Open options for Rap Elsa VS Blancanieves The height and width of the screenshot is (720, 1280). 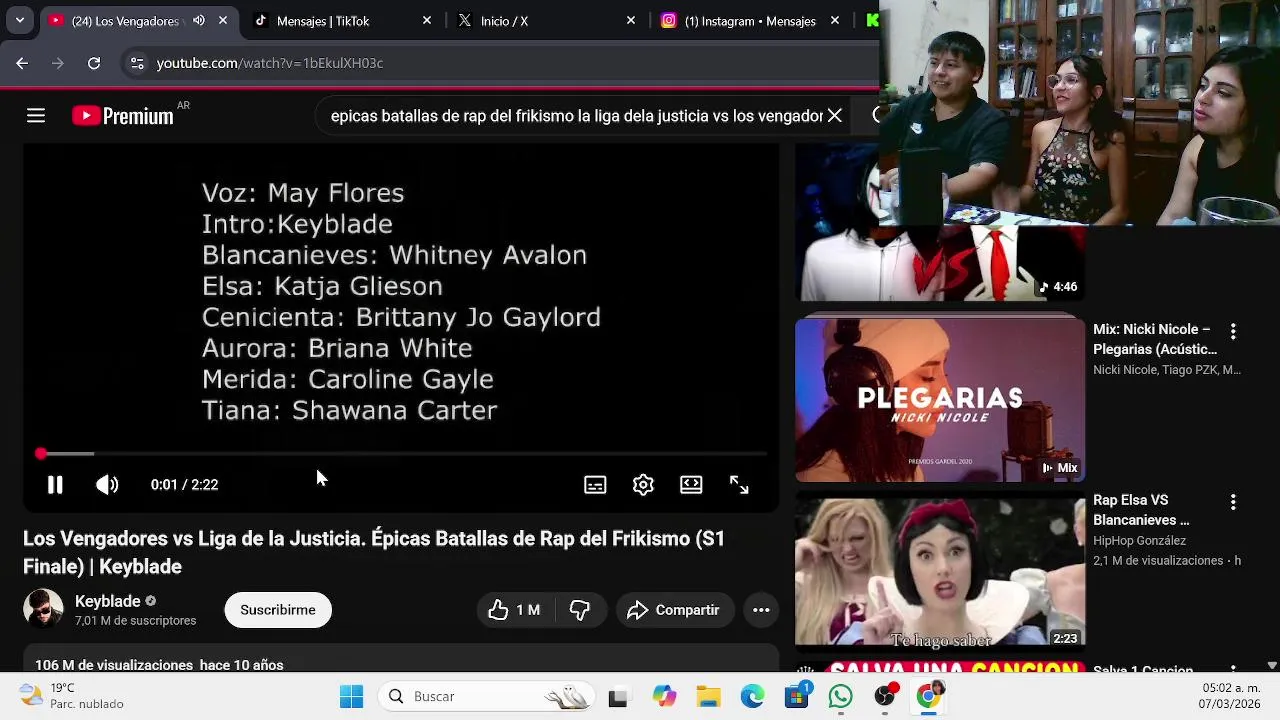coord(1233,502)
